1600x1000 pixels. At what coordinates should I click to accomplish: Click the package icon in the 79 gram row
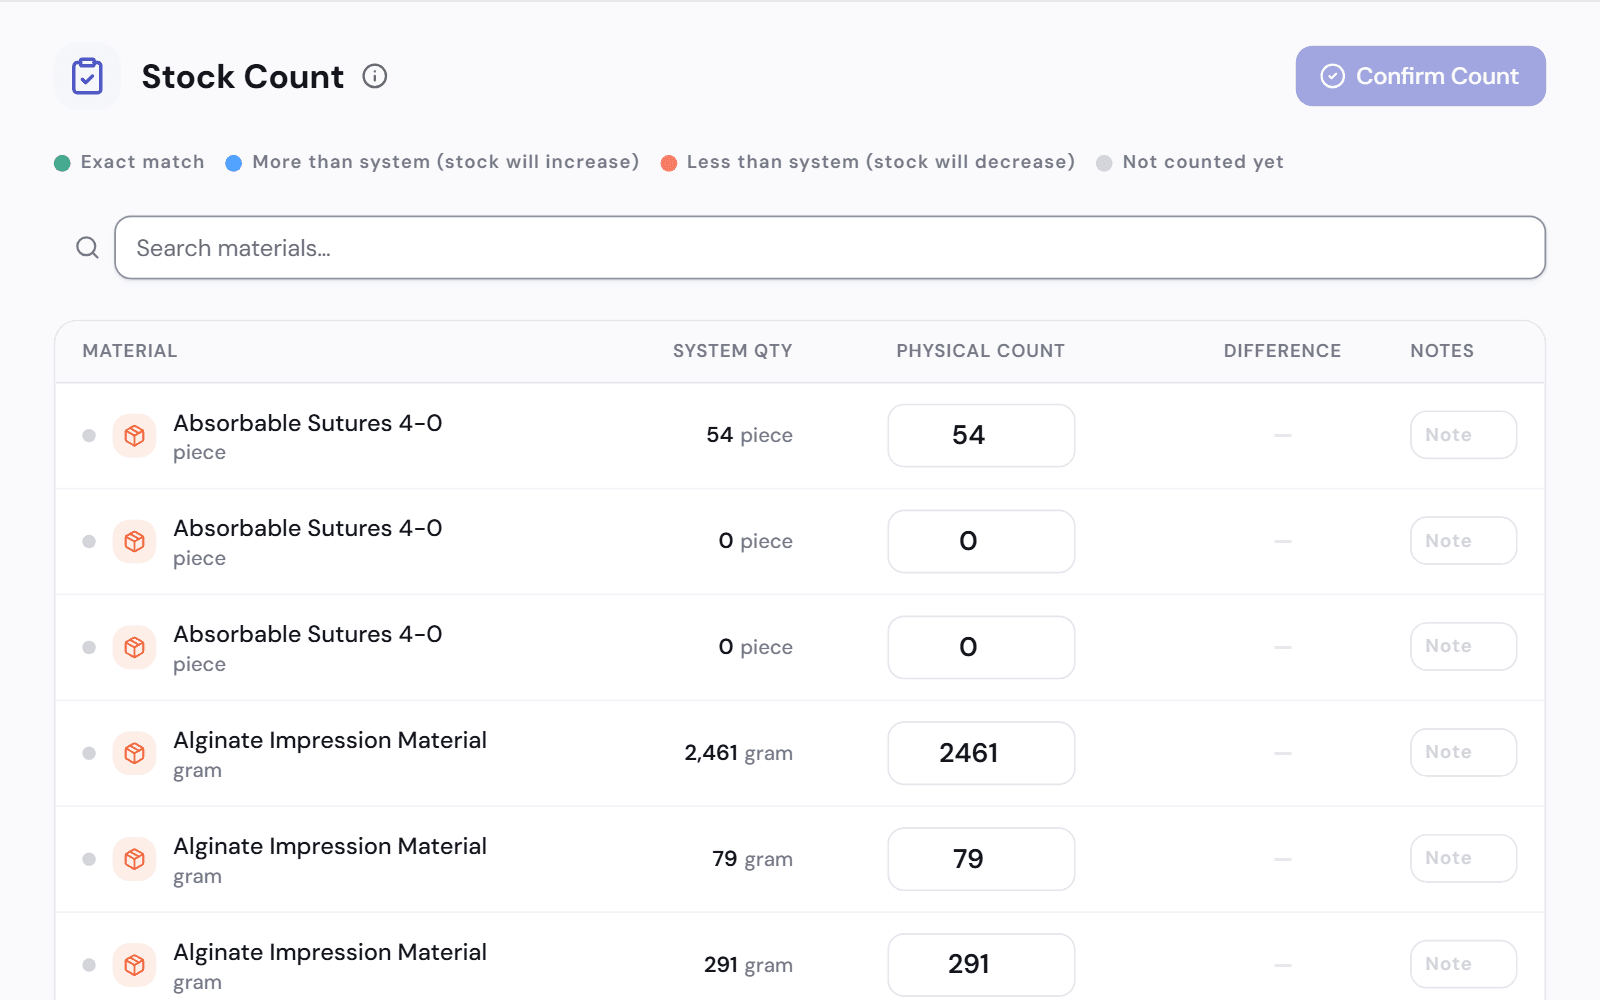(134, 859)
